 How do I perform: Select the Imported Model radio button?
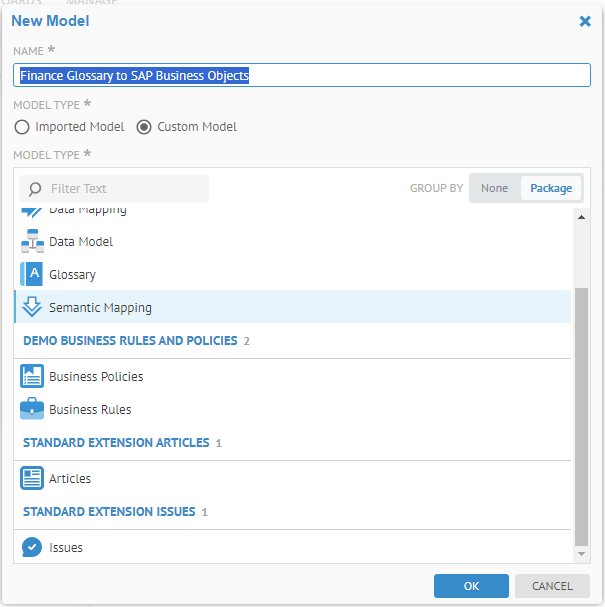coord(22,127)
